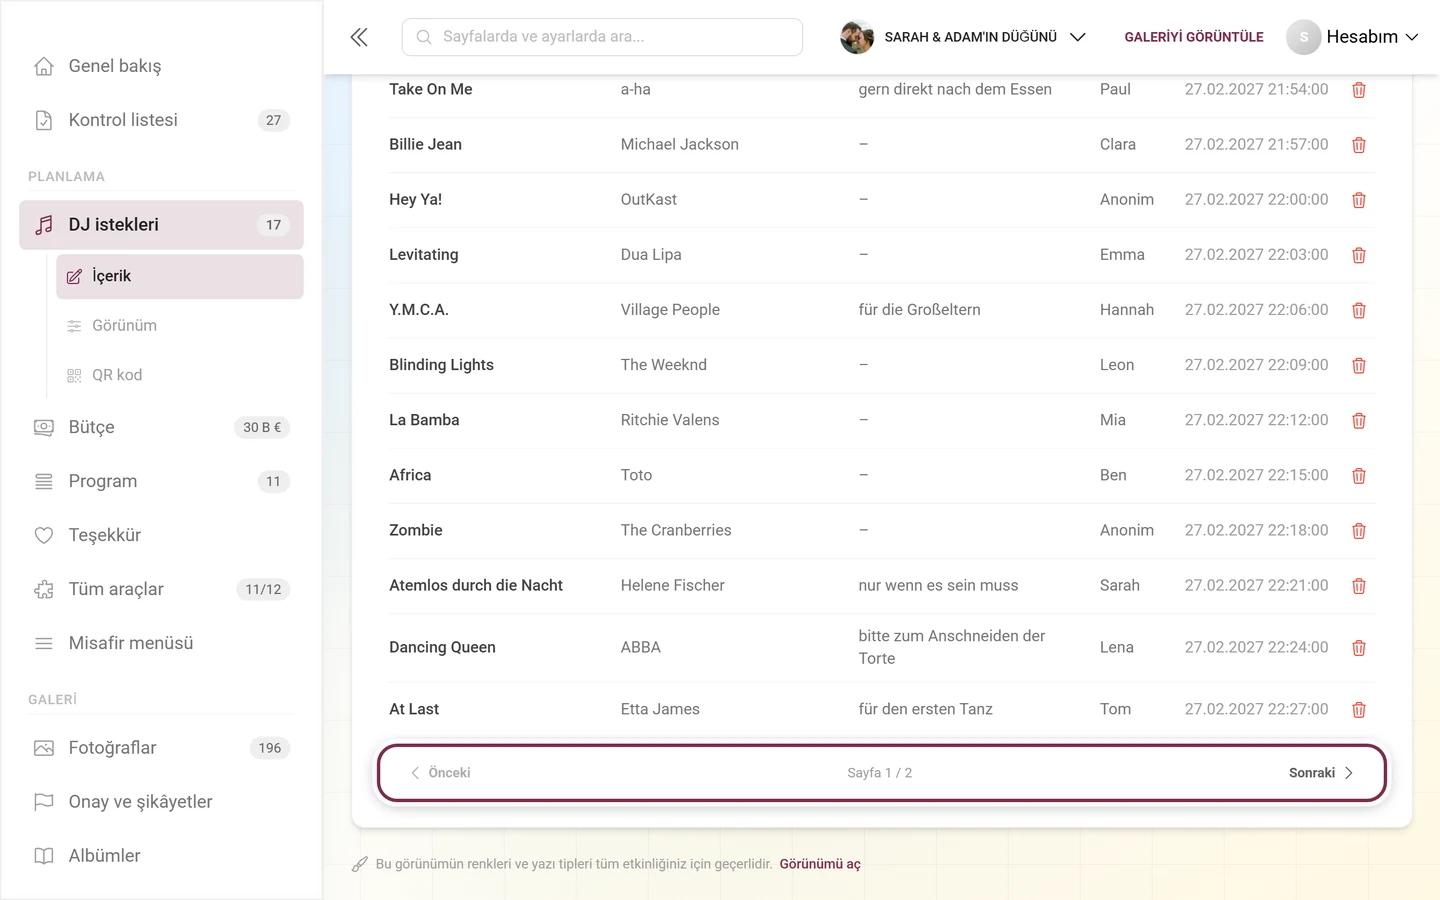
Task: Delete the Take On Me request
Action: point(1358,90)
